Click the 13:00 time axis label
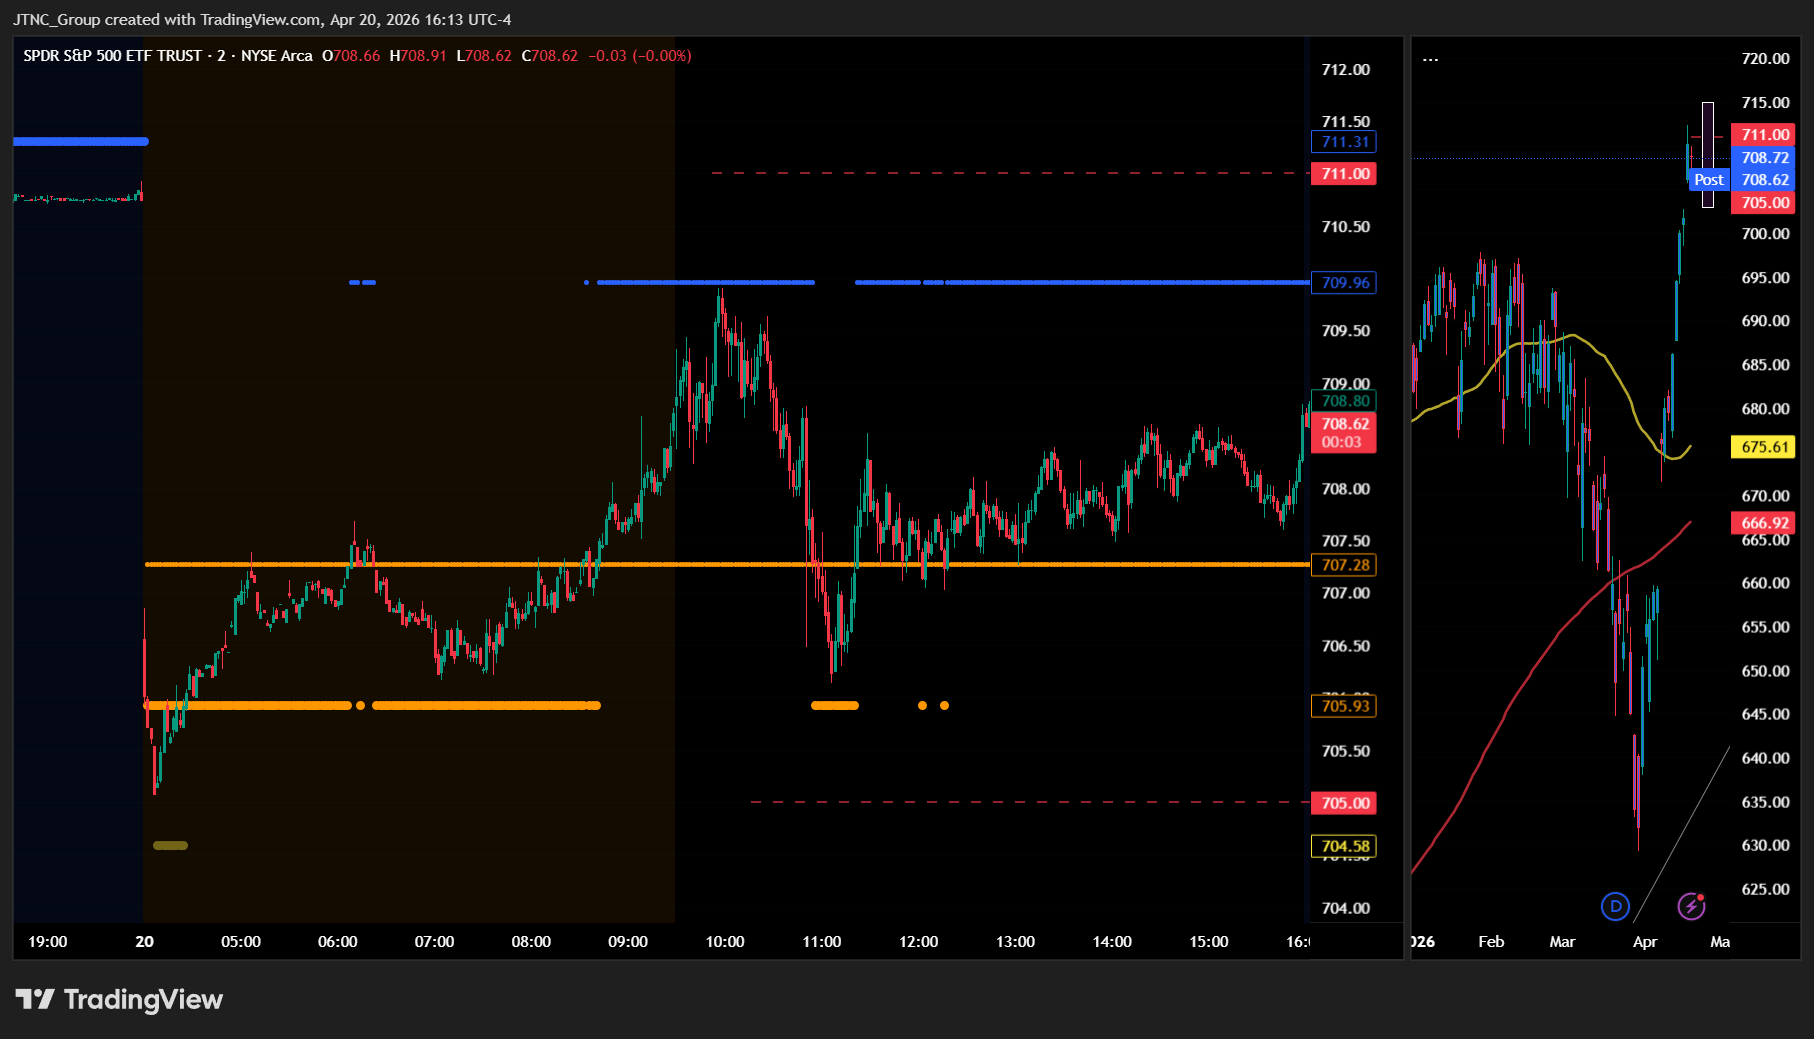The height and width of the screenshot is (1039, 1814). click(1015, 942)
